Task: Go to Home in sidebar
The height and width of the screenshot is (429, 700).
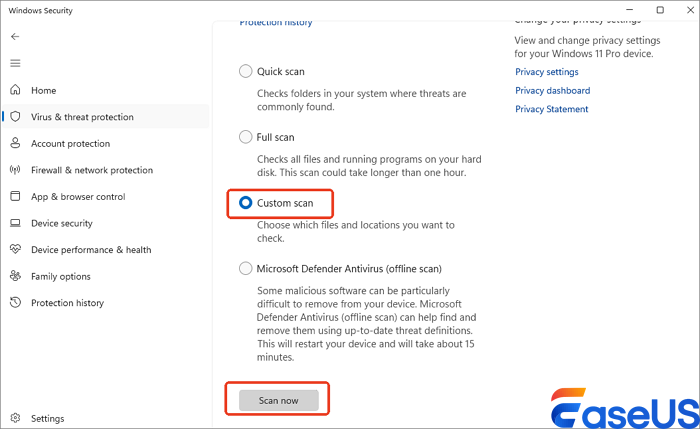Action: 106,90
